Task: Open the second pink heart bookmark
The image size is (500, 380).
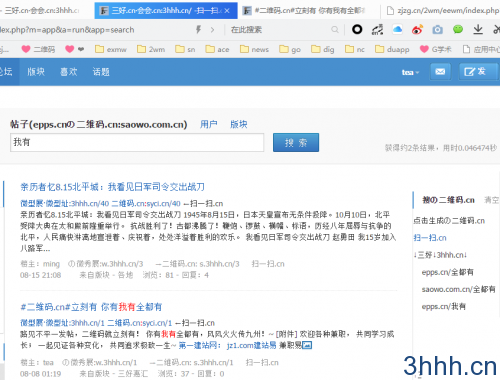Action: [74, 49]
